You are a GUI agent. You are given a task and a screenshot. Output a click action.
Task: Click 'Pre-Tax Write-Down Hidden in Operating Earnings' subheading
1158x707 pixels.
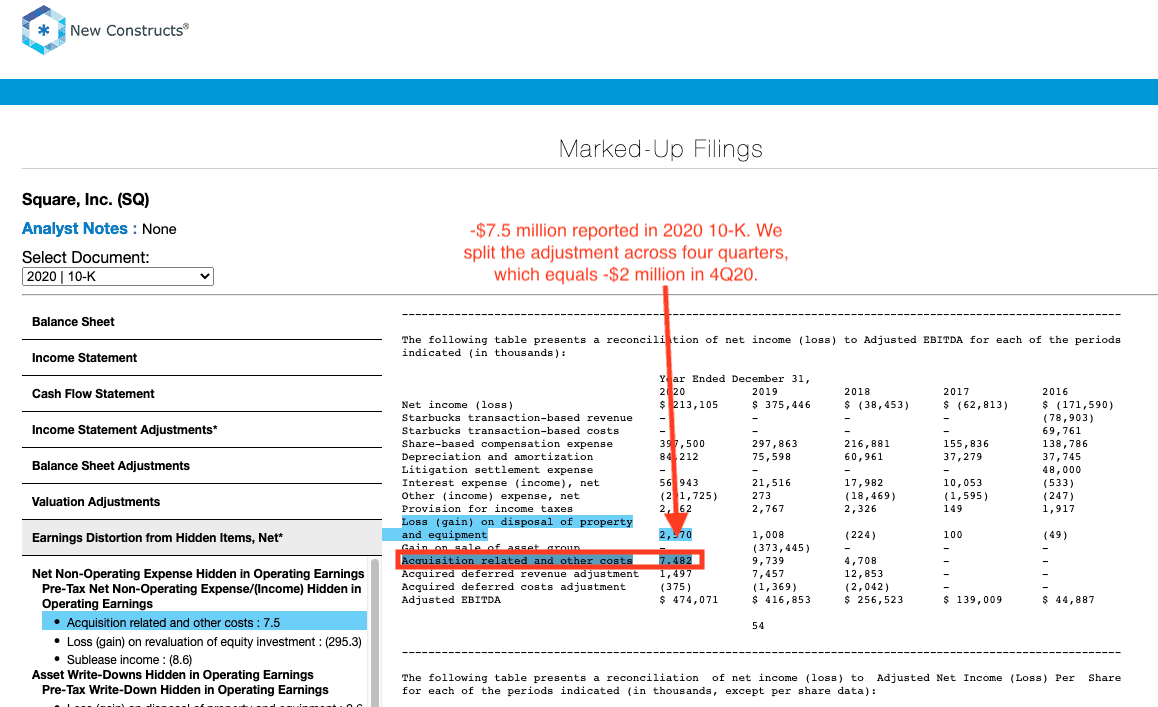click(x=185, y=689)
